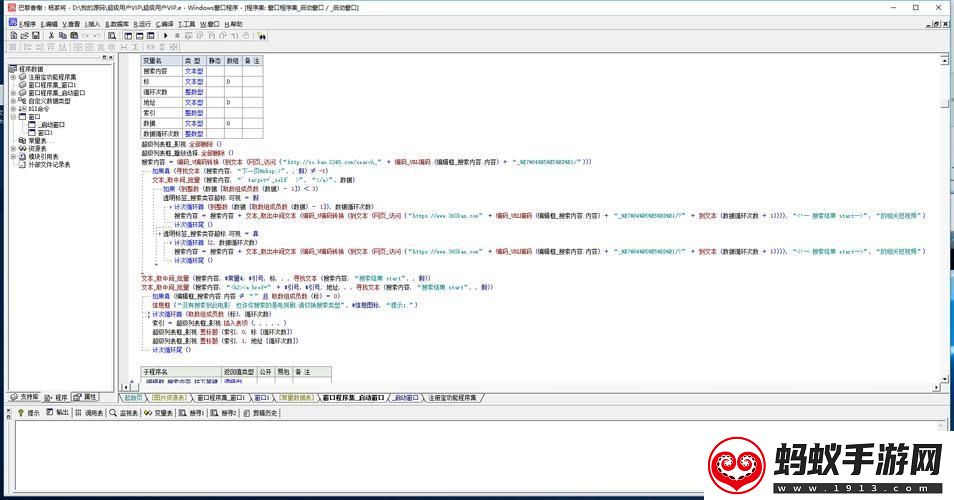Screen dimensions: 954x500
Task: Switch to the 支持库 panel tab
Action: tap(25, 397)
